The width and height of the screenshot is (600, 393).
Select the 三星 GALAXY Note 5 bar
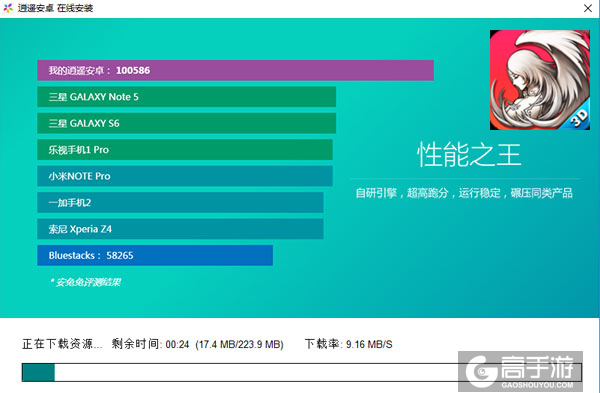click(x=186, y=97)
